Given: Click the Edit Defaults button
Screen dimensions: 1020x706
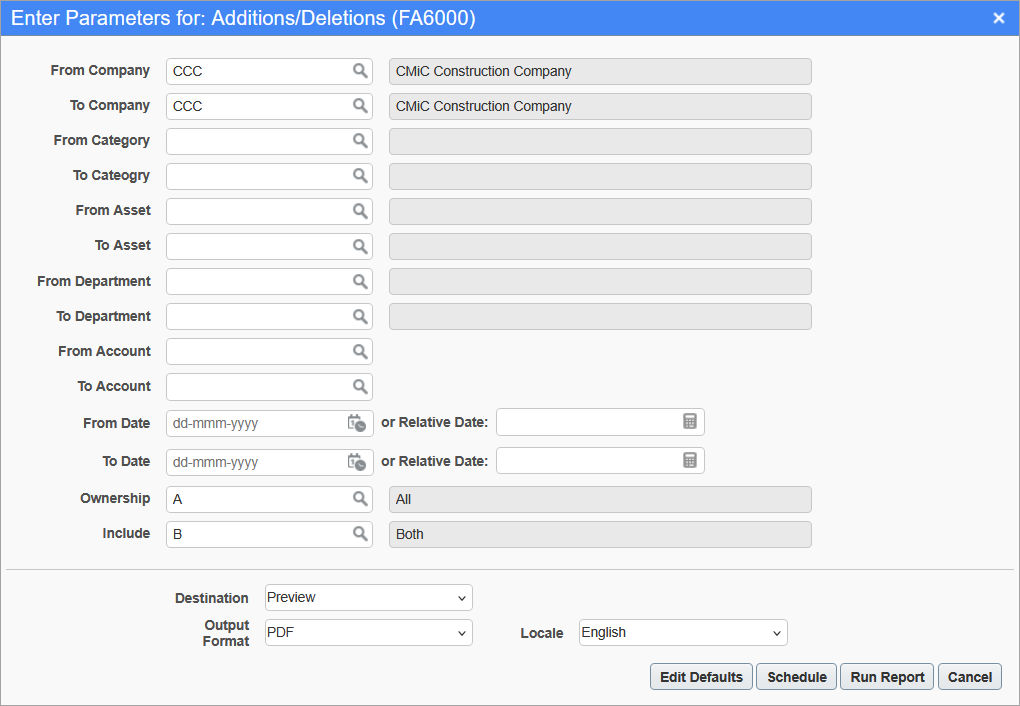Looking at the screenshot, I should [x=701, y=676].
